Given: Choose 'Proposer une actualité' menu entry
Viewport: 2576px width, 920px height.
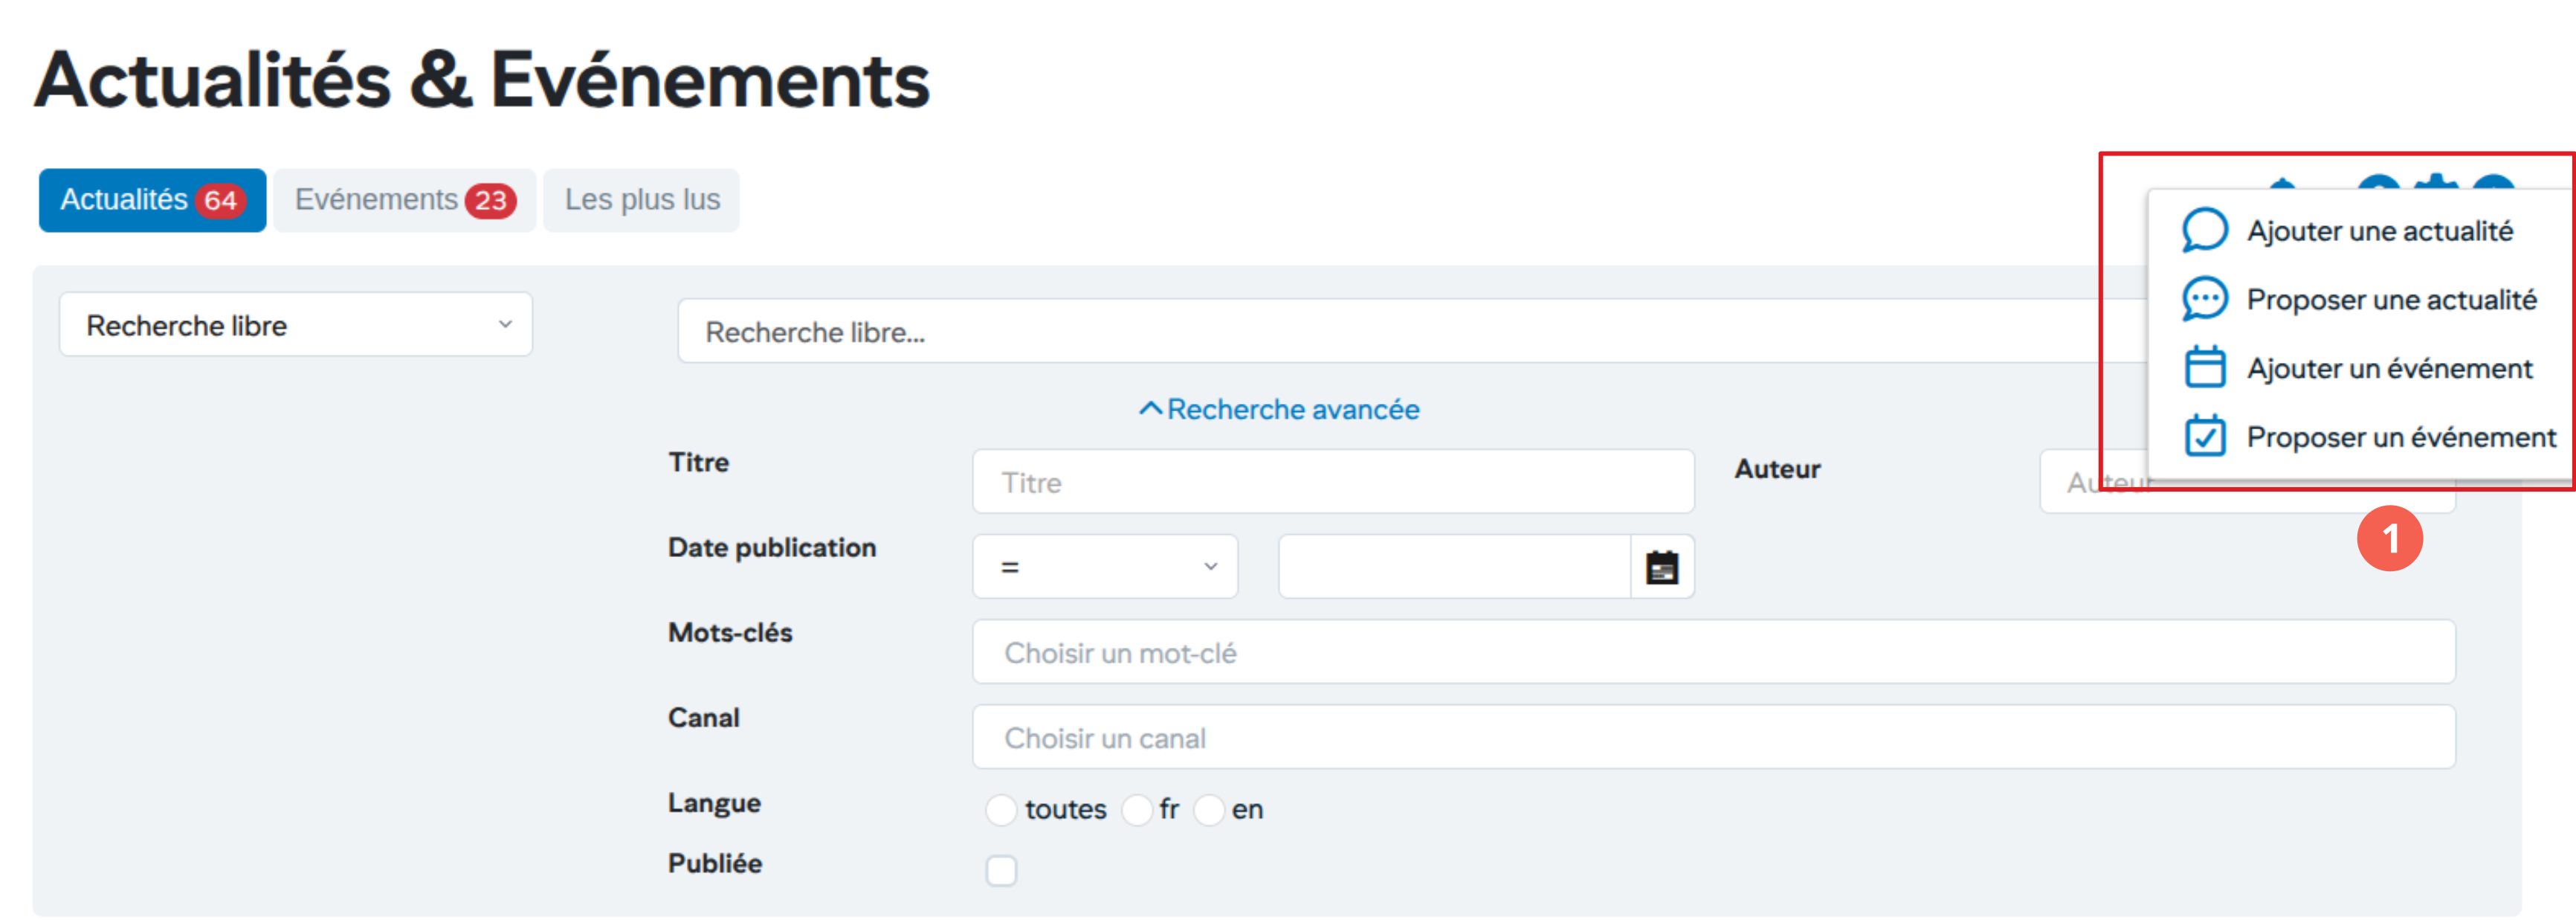Looking at the screenshot, I should (x=2391, y=299).
